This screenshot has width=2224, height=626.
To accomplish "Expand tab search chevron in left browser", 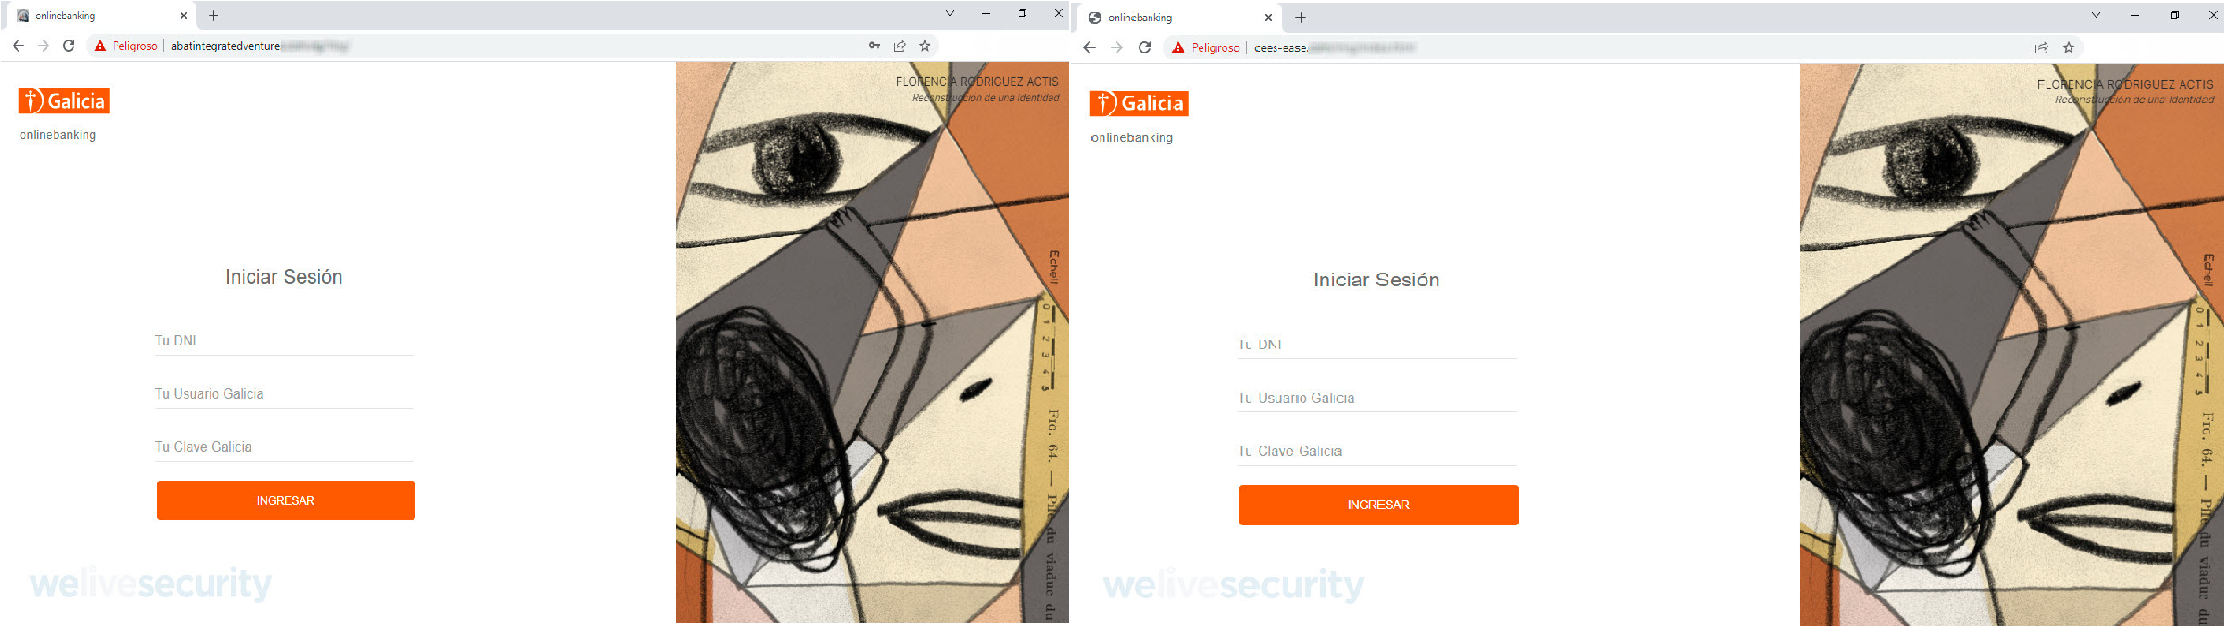I will 949,14.
